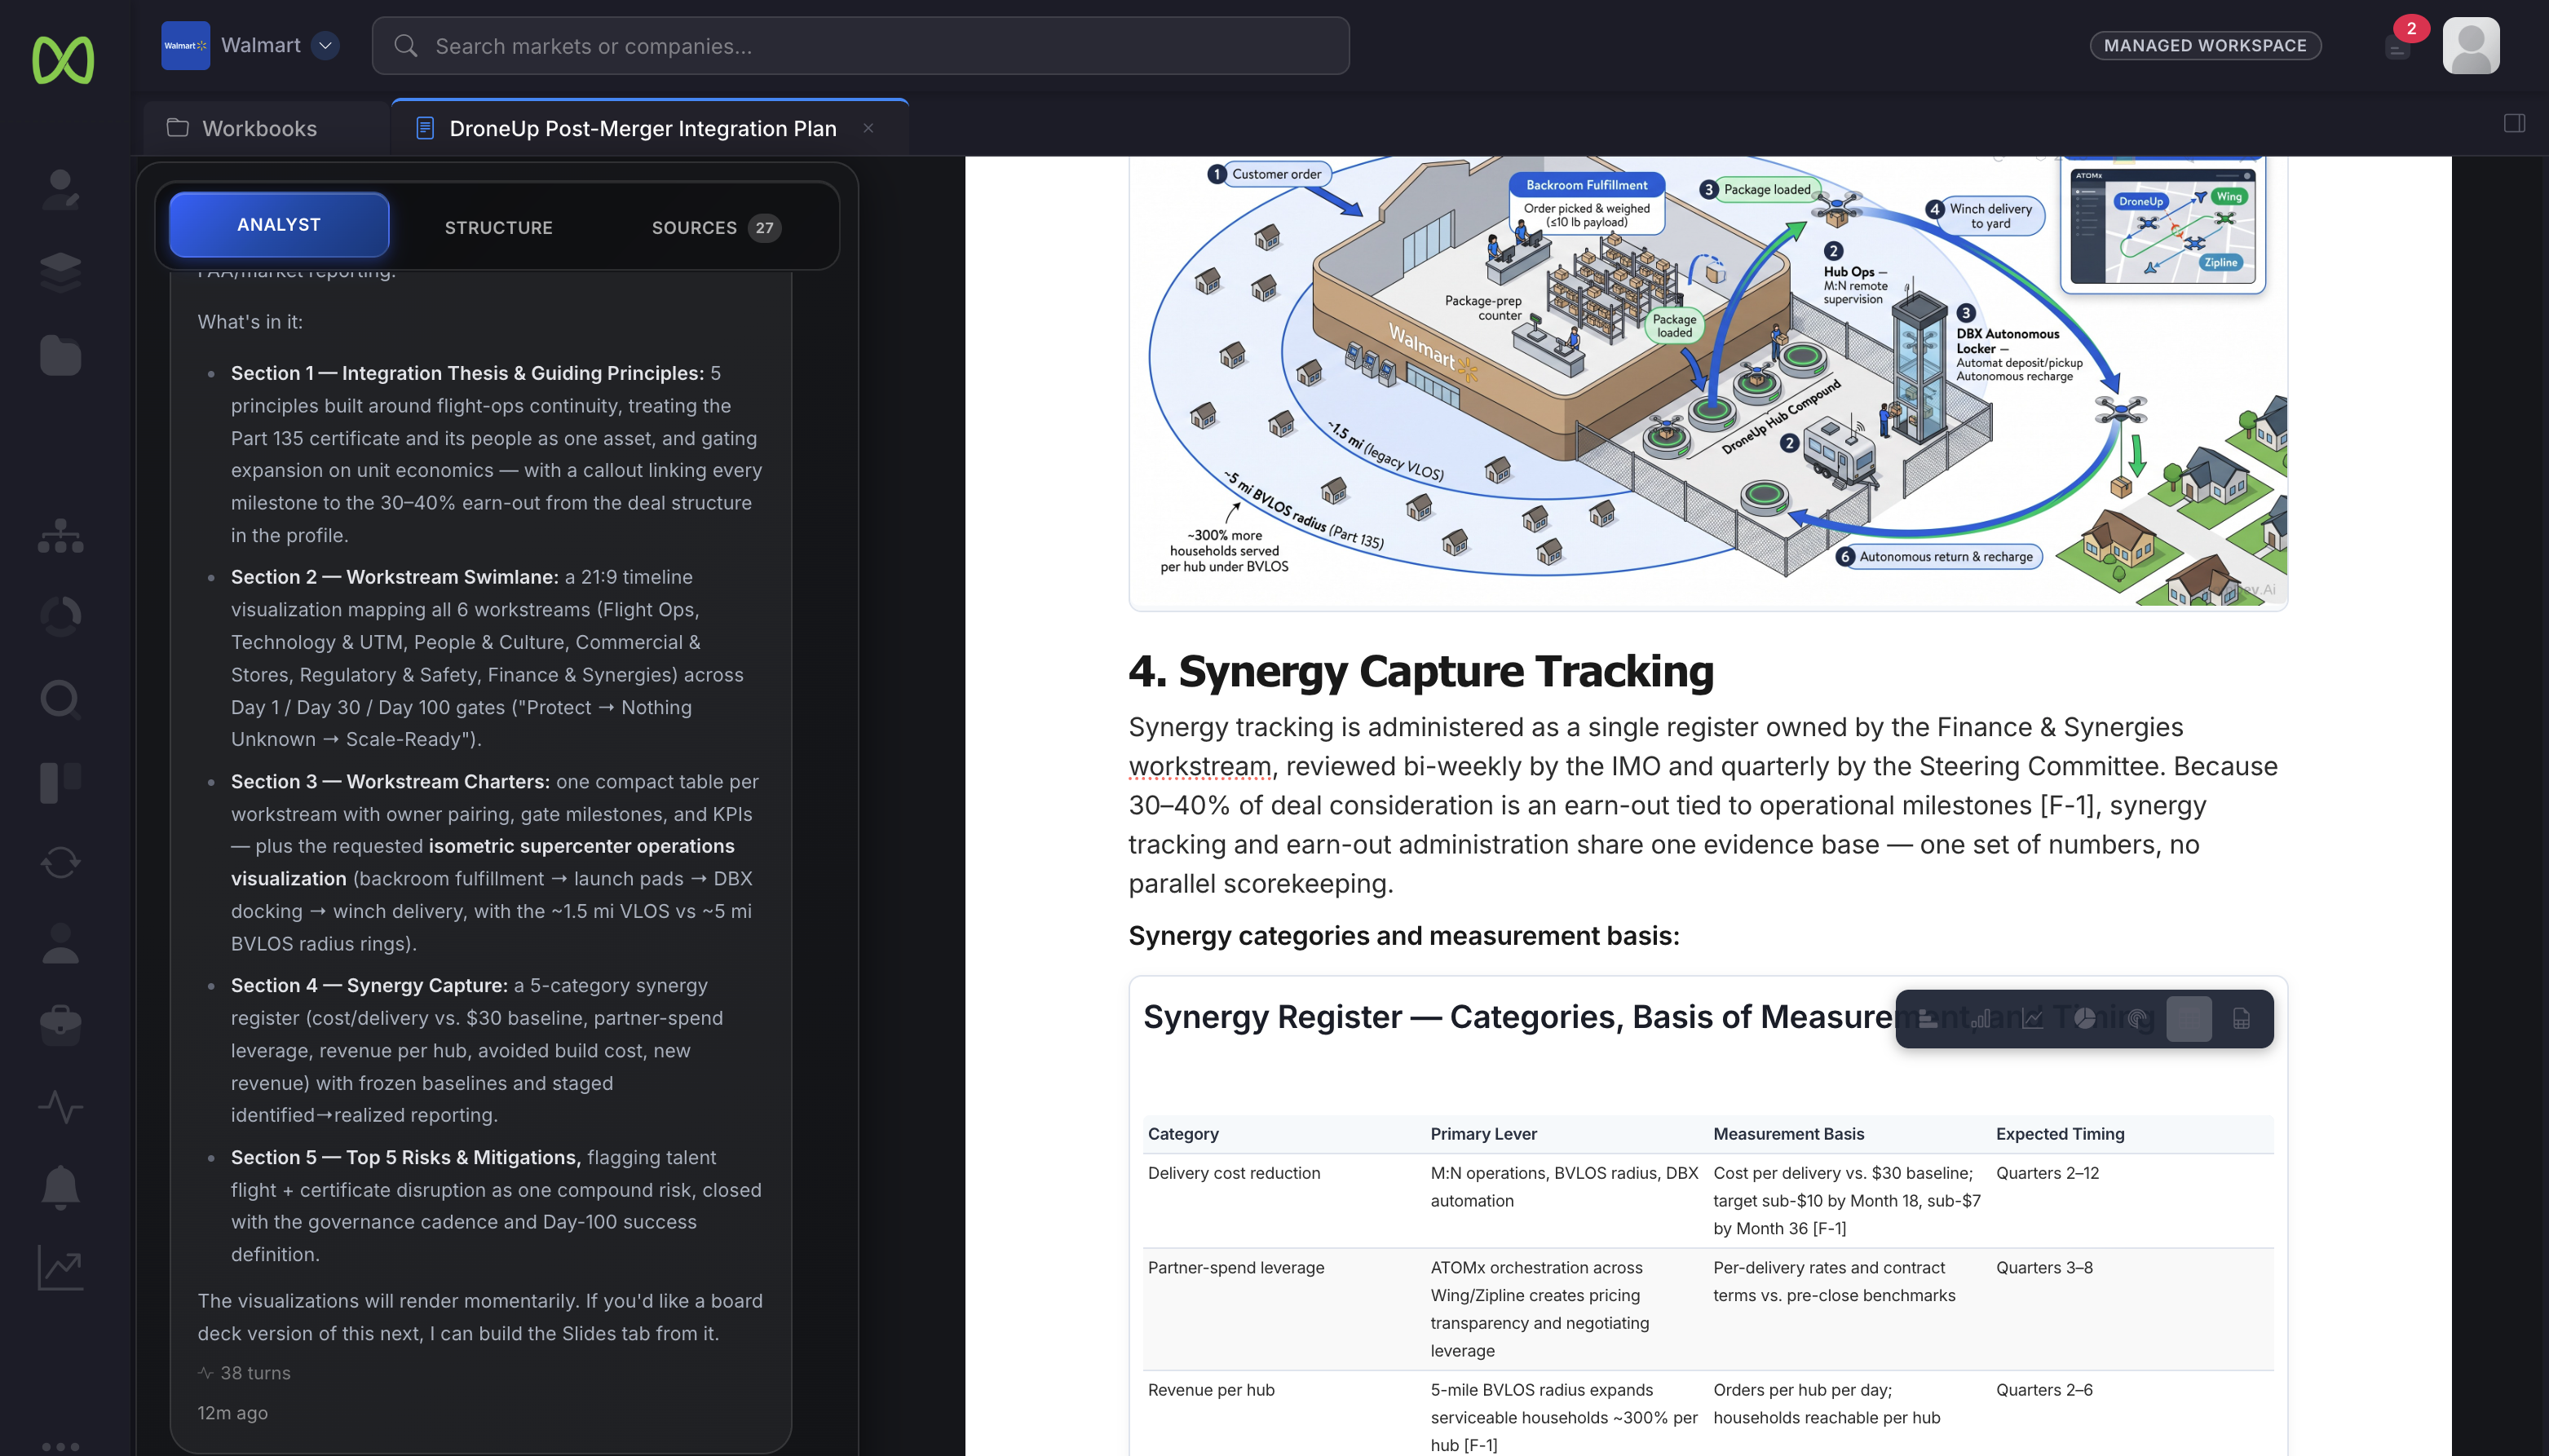Open the org chart hierarchy sidebar icon
The height and width of the screenshot is (1456, 2549).
pos(61,536)
